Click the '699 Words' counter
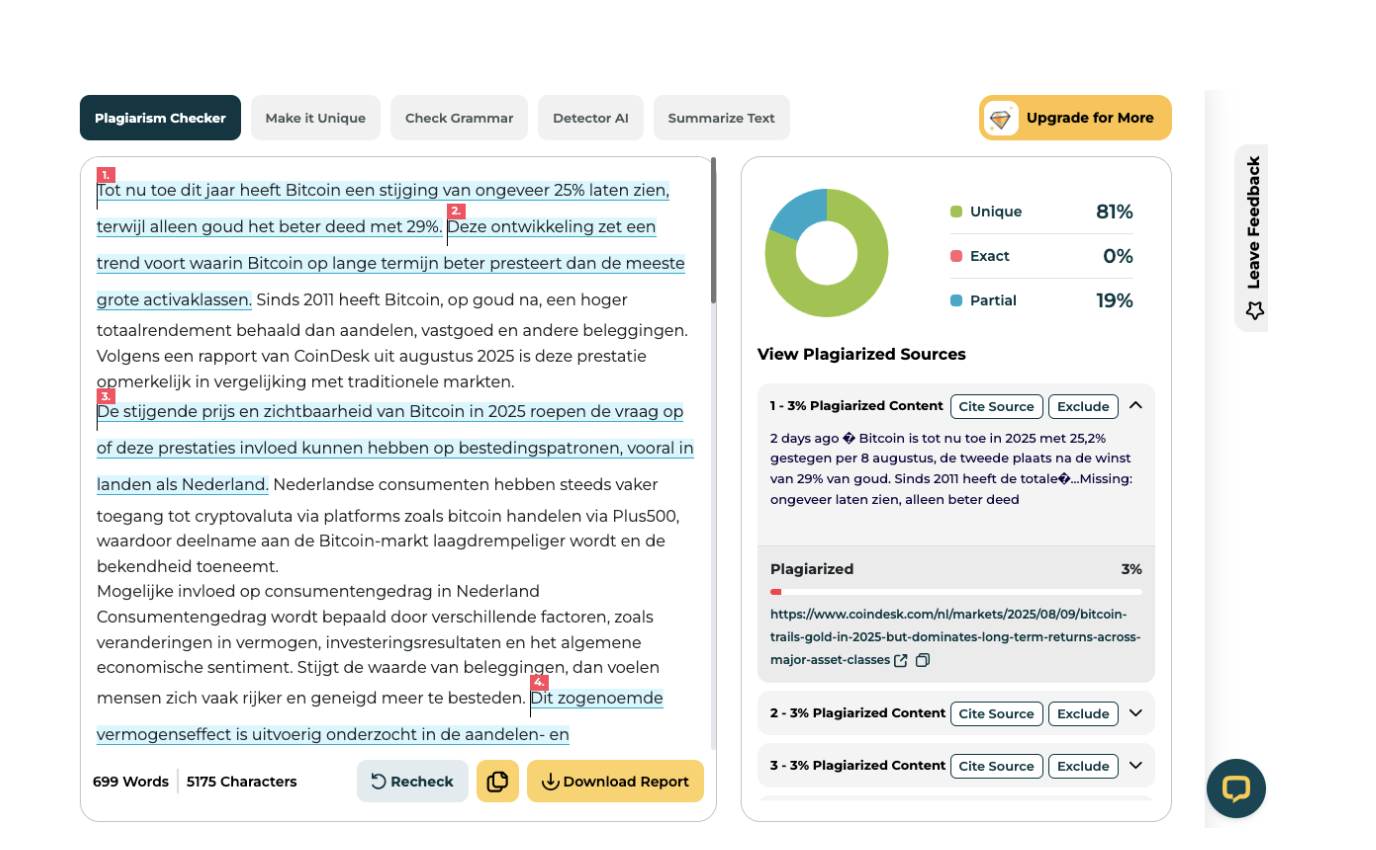Screen dimensions: 1376x850 pyautogui.click(x=131, y=782)
